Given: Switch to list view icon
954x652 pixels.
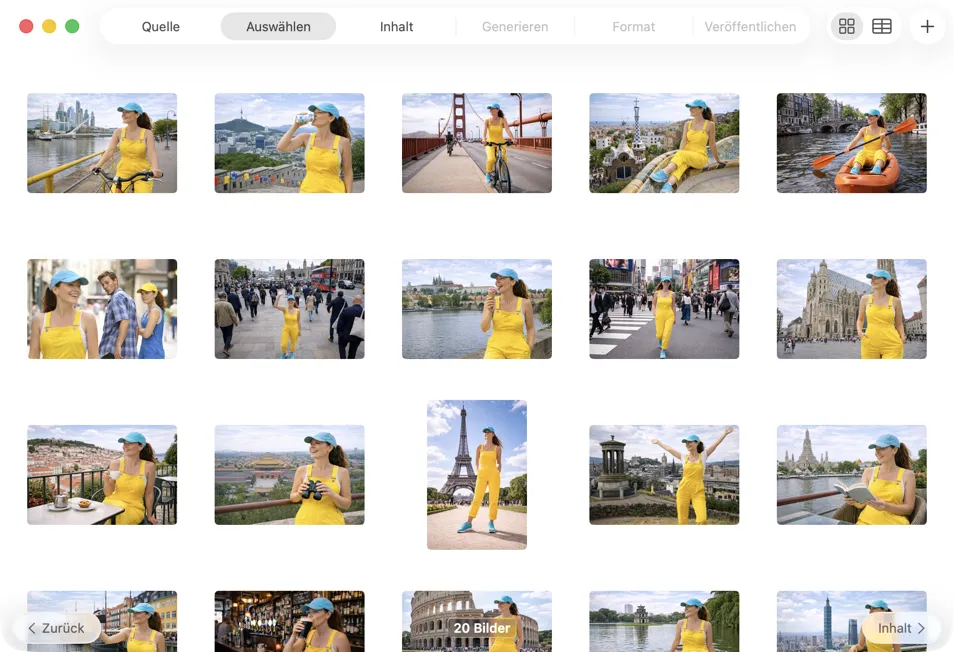Looking at the screenshot, I should [x=882, y=27].
